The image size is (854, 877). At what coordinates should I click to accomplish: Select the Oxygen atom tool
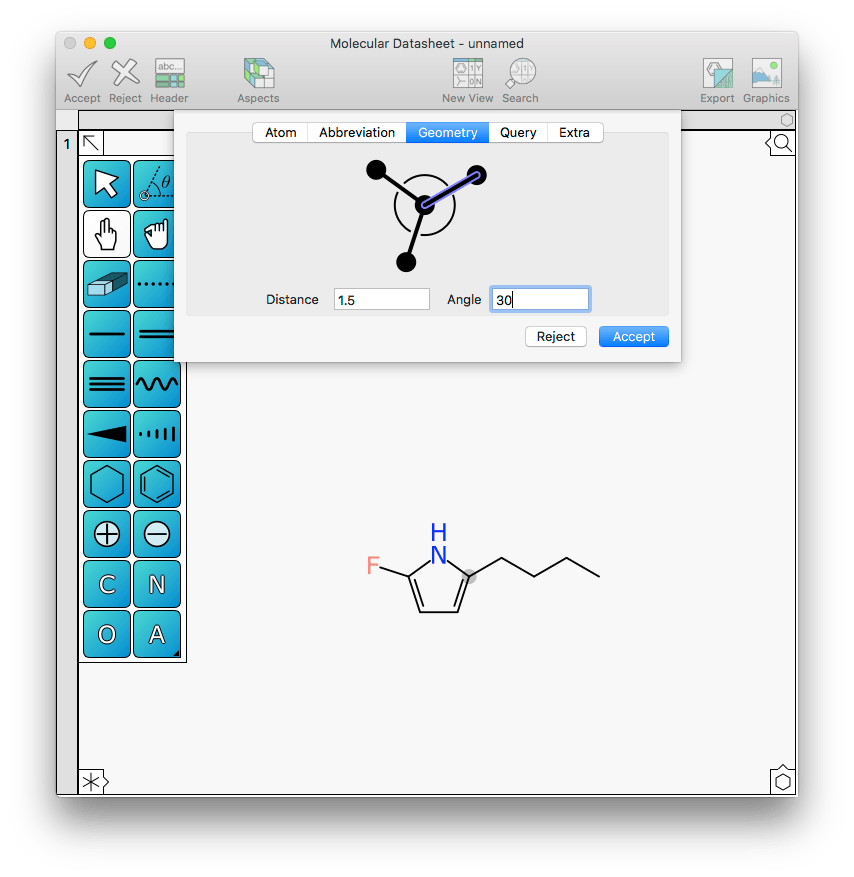(107, 634)
